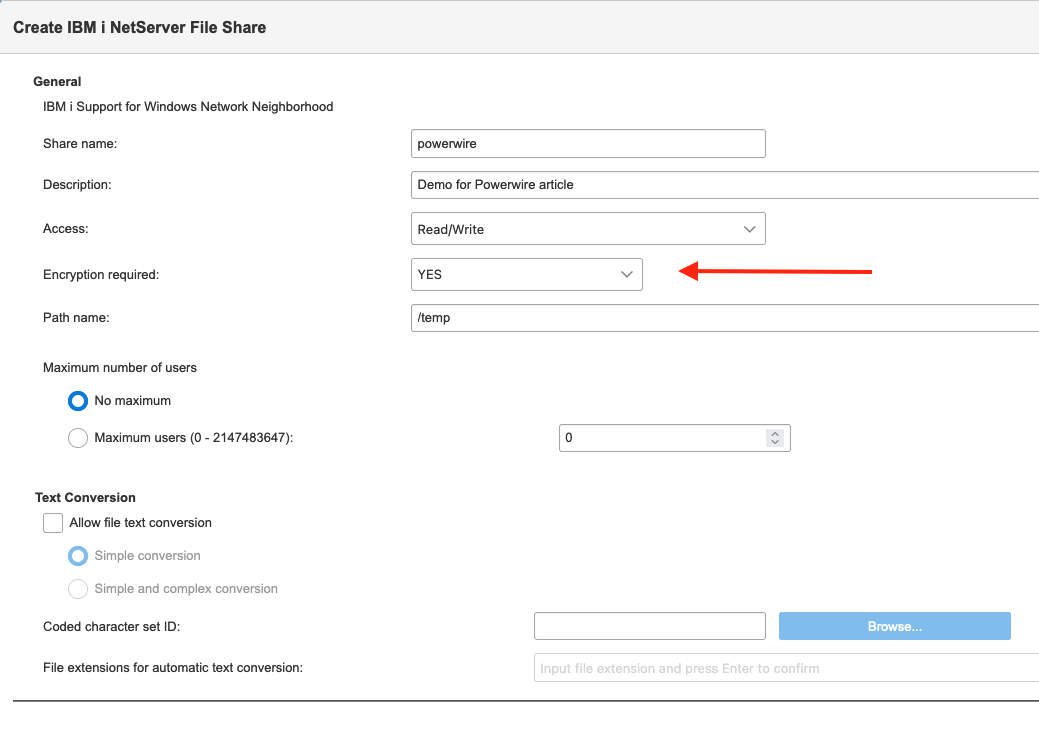Screen dimensions: 1039x751
Task: Click the Share name text field
Action: [588, 144]
